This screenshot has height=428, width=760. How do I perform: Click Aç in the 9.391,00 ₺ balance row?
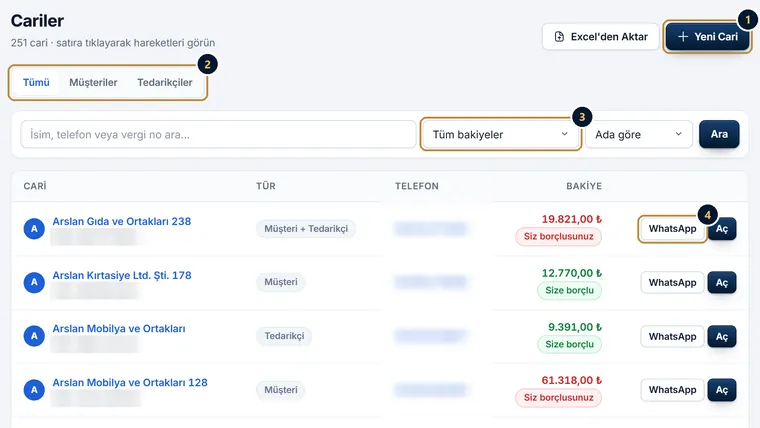[722, 336]
